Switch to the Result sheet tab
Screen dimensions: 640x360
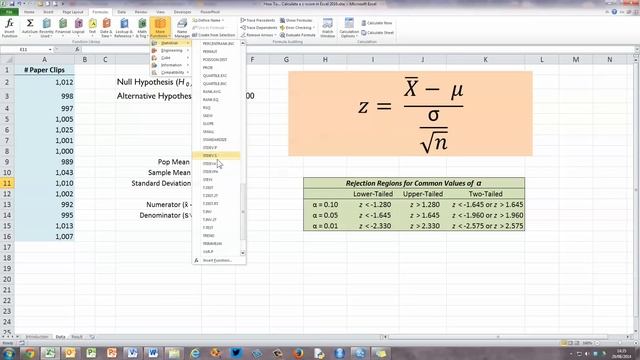(x=77, y=337)
